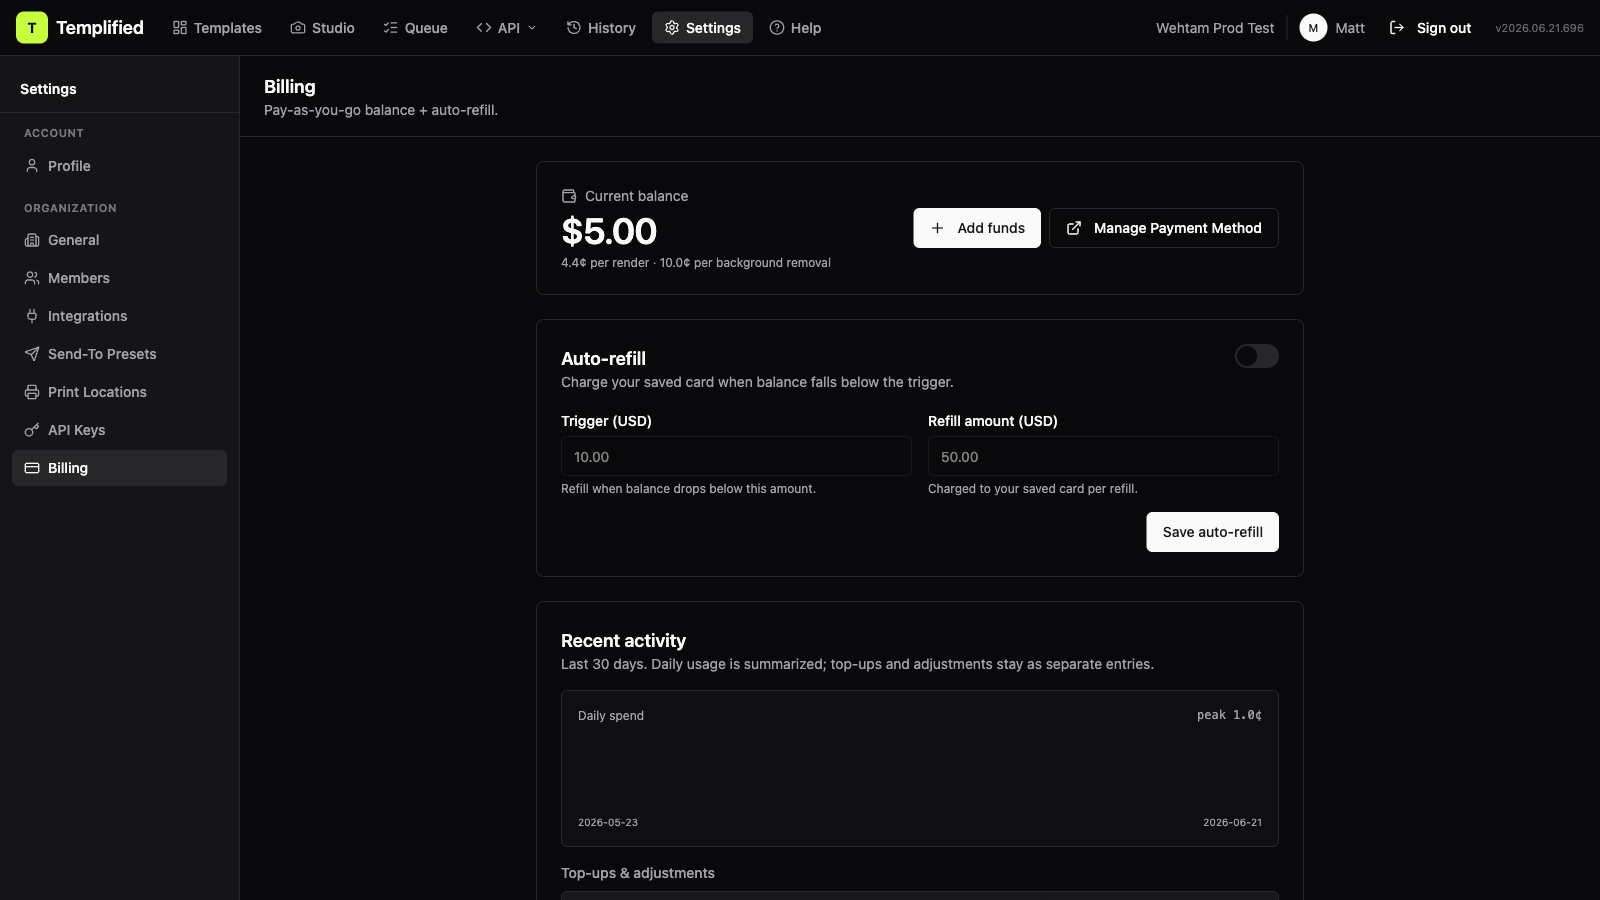Click the 2026-05-23 chart date label
The width and height of the screenshot is (1600, 900).
click(608, 822)
